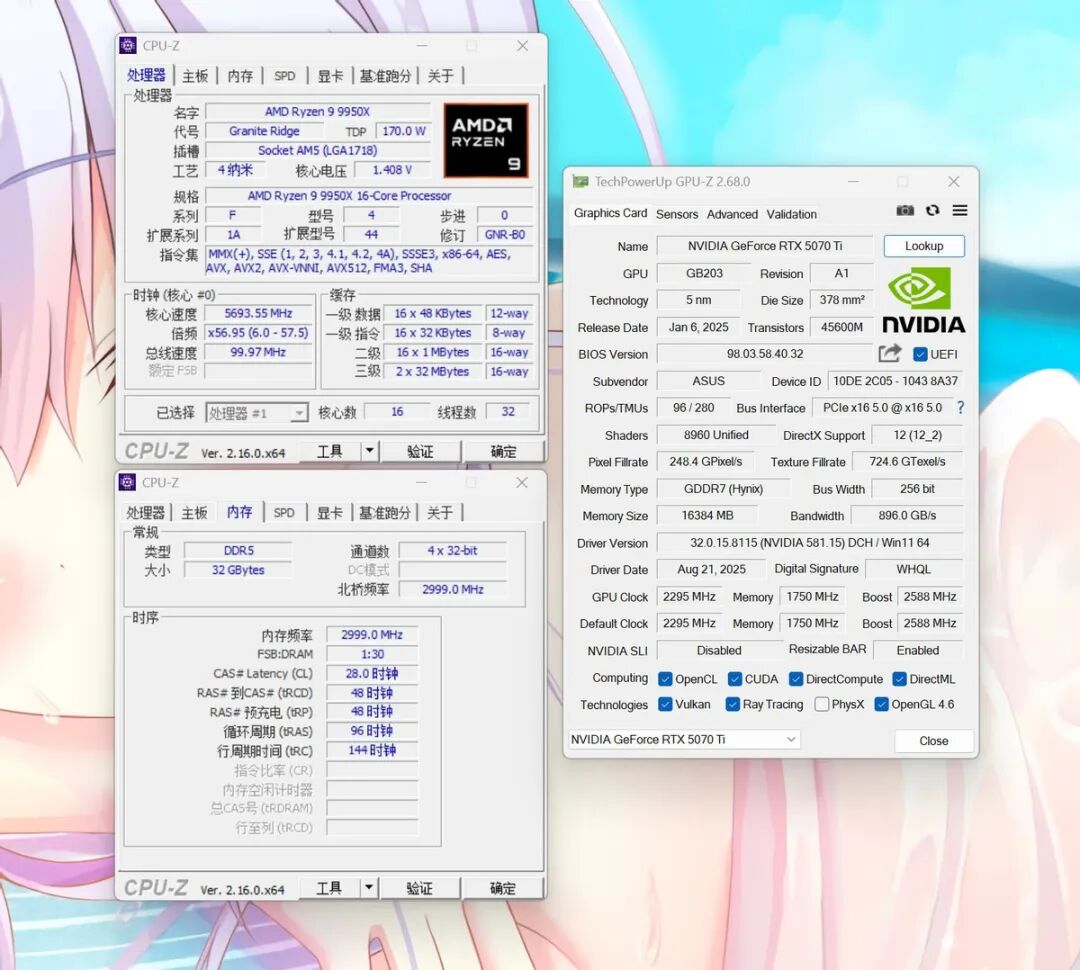This screenshot has width=1080, height=970.
Task: Open 关于 tab in top CPU-Z window
Action: (x=440, y=76)
